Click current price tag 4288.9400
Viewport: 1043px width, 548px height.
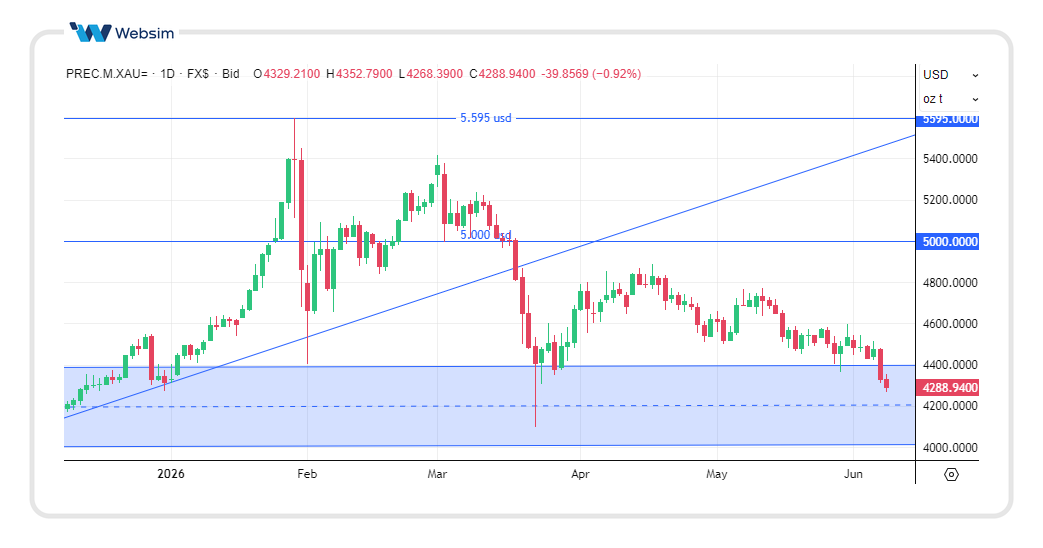click(x=949, y=388)
